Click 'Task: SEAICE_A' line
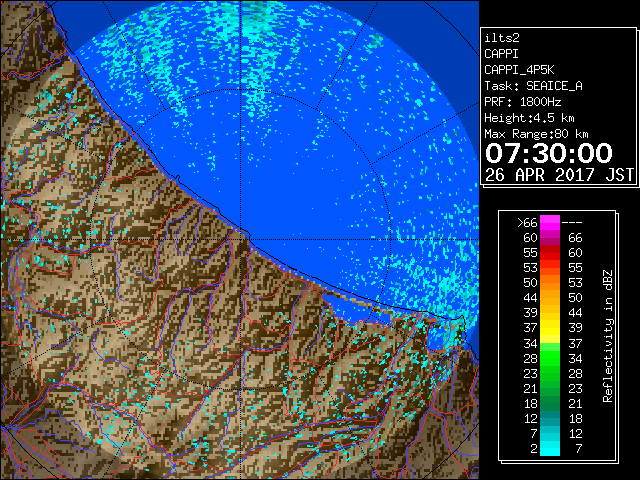Viewport: 640px width, 480px height. tap(533, 86)
